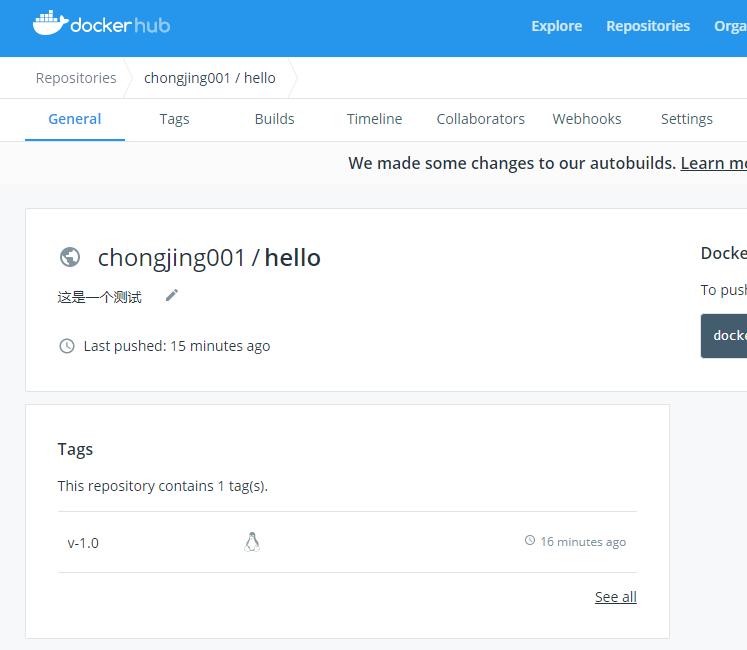Follow the Learn more autobuilds link
This screenshot has width=747, height=650.
pos(714,163)
